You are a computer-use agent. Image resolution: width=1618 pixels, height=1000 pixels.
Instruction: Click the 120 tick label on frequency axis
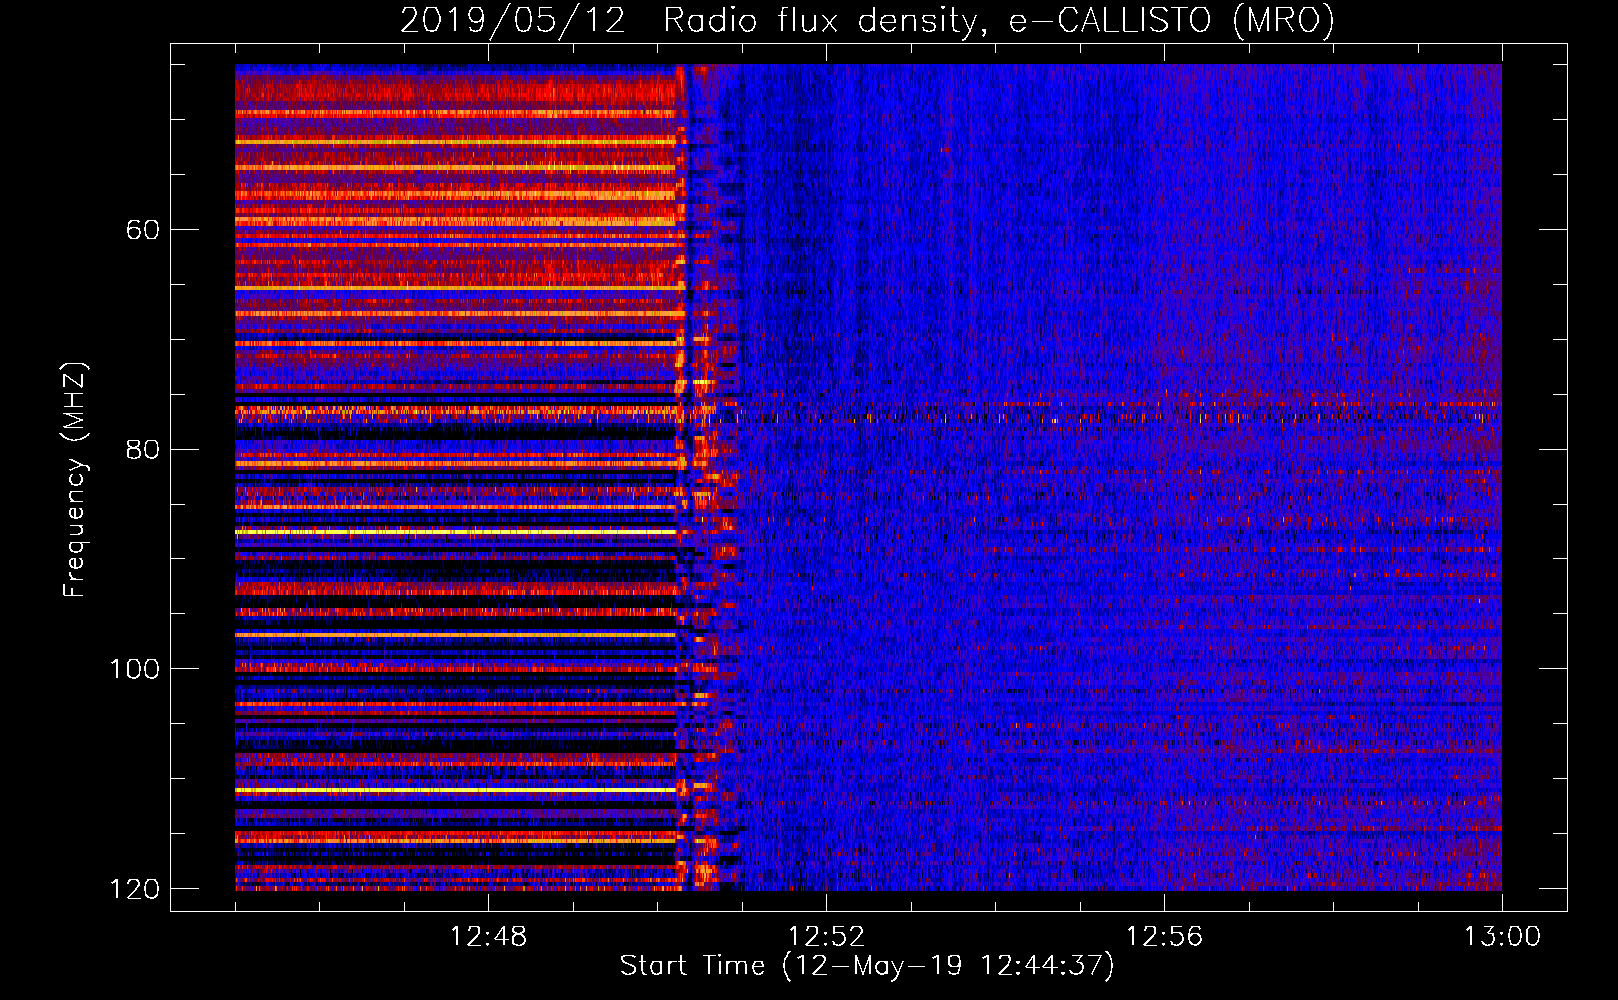tap(135, 888)
